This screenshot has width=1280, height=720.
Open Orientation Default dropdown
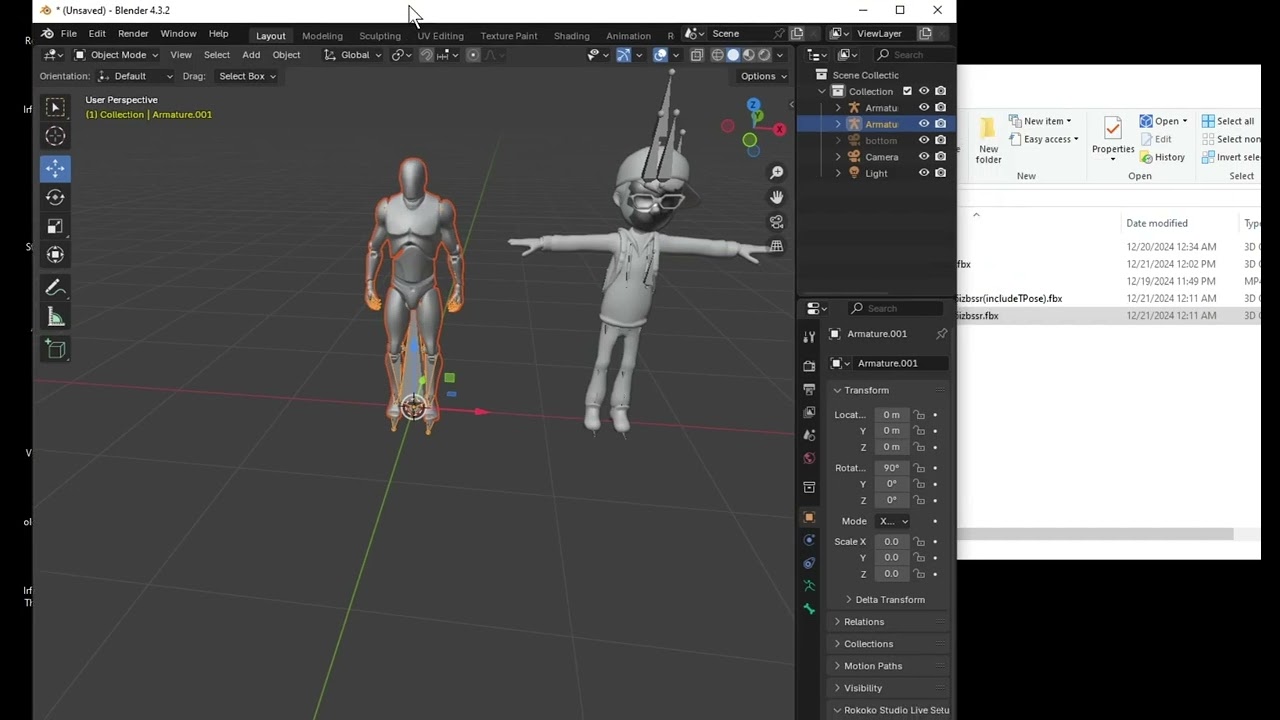[137, 76]
